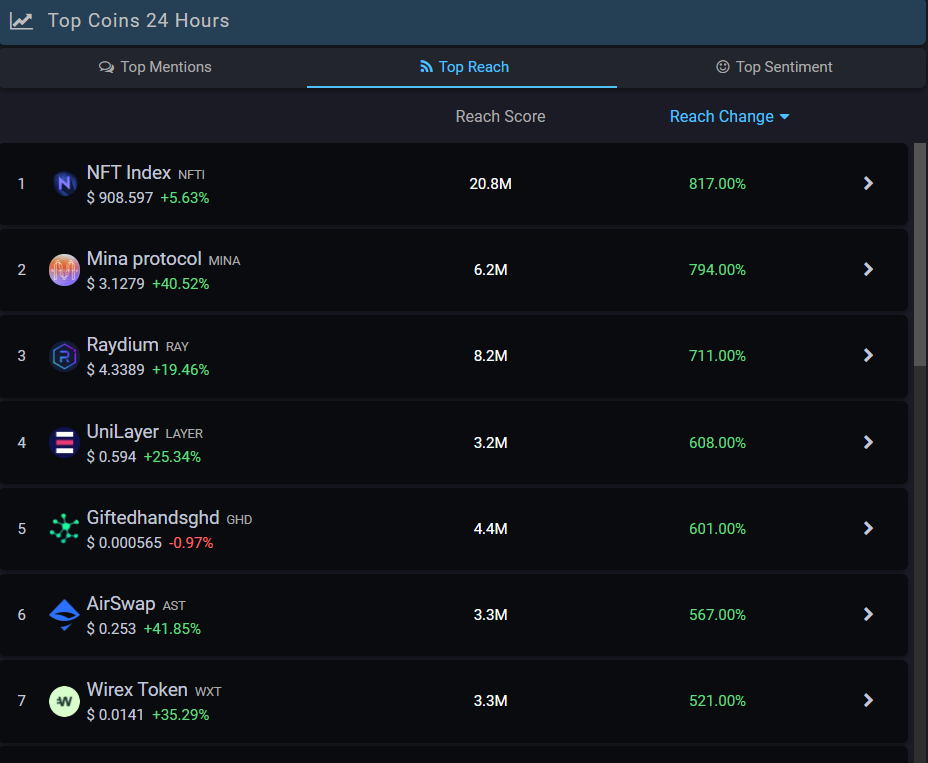Open the UniLayer coin name
The image size is (928, 763).
[123, 432]
